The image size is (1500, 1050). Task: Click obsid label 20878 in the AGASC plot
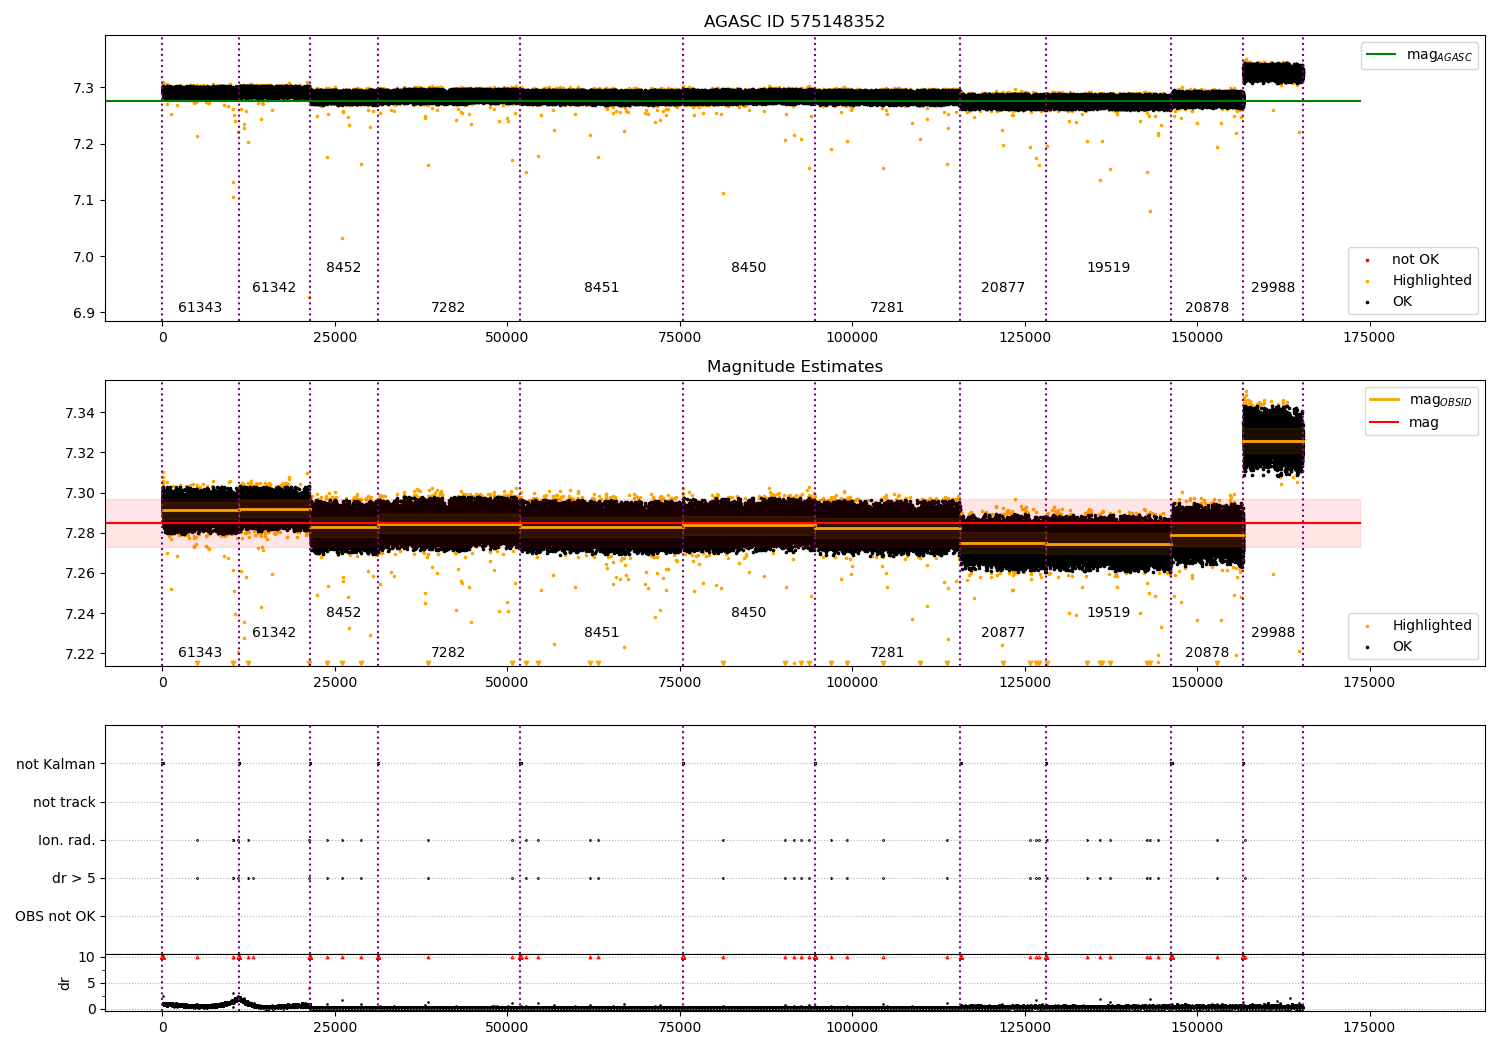(1207, 308)
